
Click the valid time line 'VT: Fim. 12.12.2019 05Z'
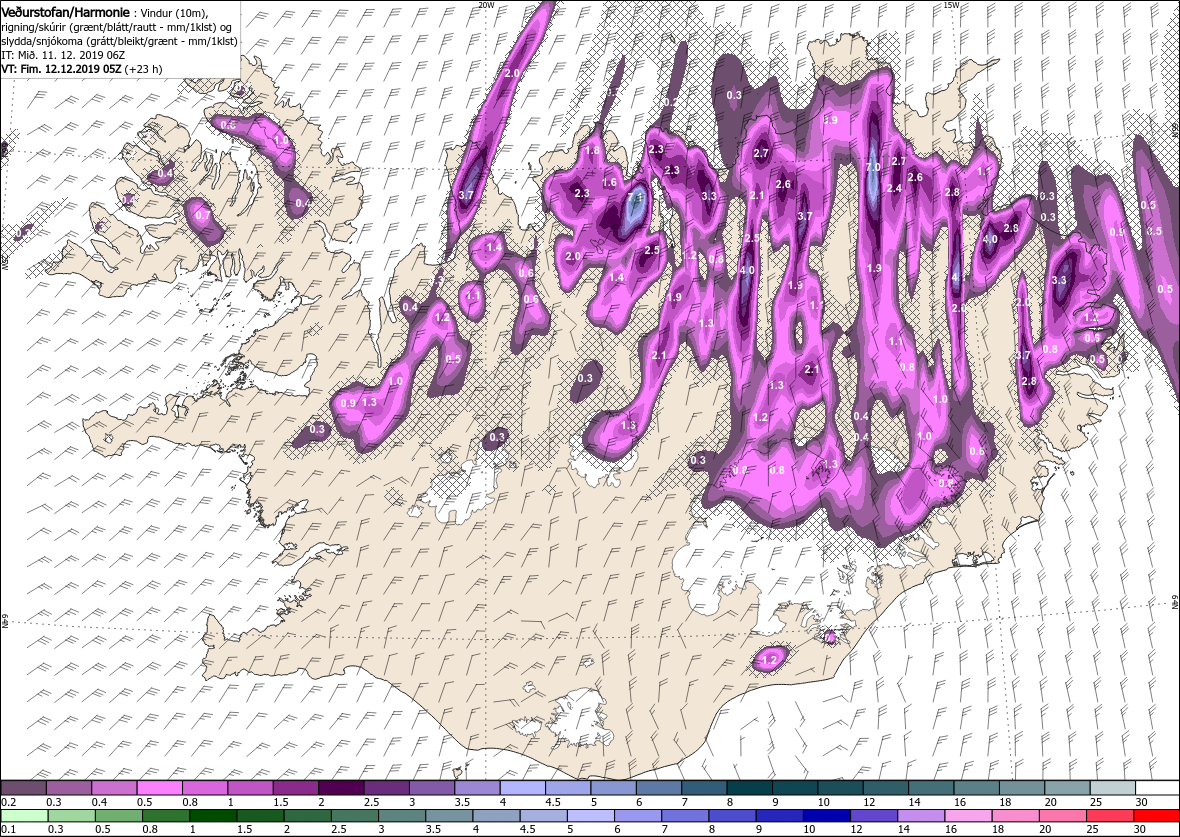tap(62, 68)
